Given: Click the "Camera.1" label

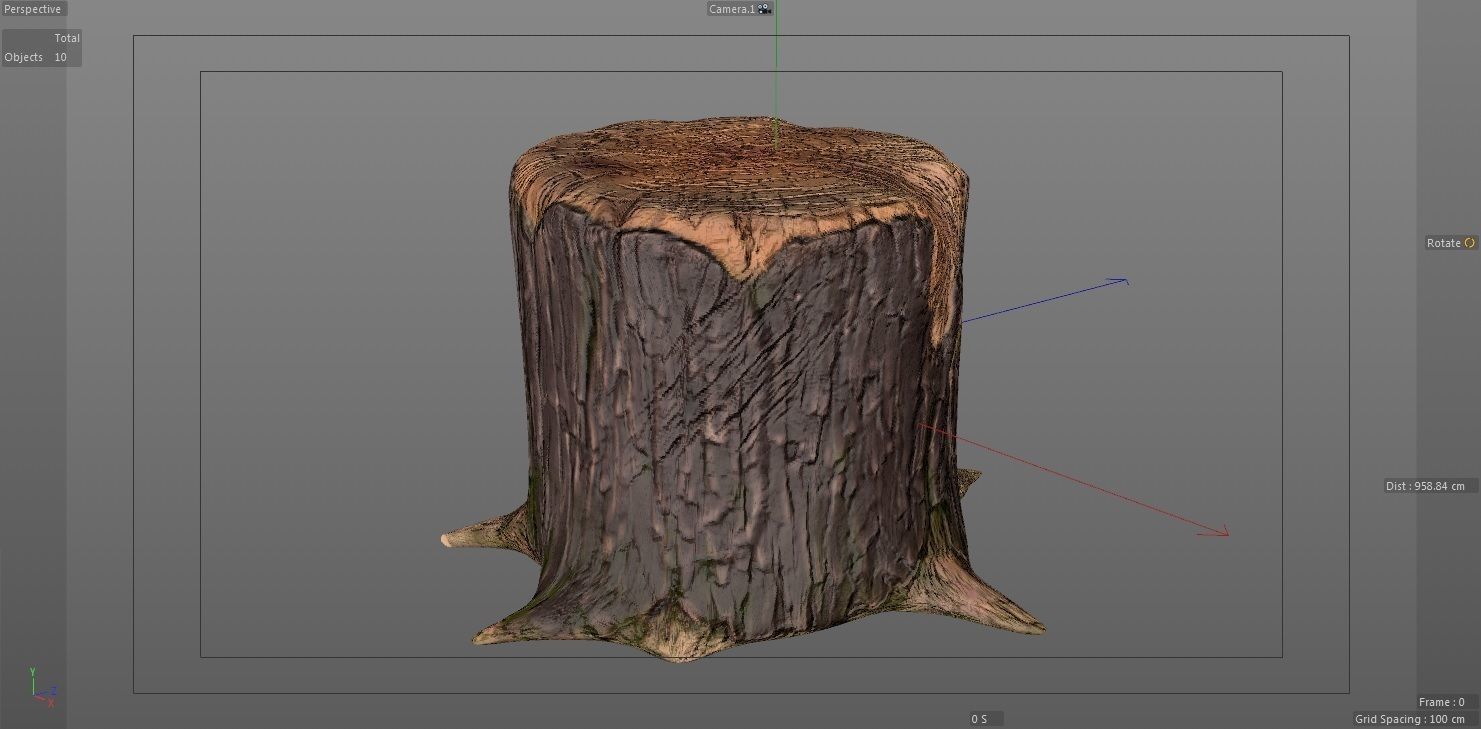Looking at the screenshot, I should point(732,9).
